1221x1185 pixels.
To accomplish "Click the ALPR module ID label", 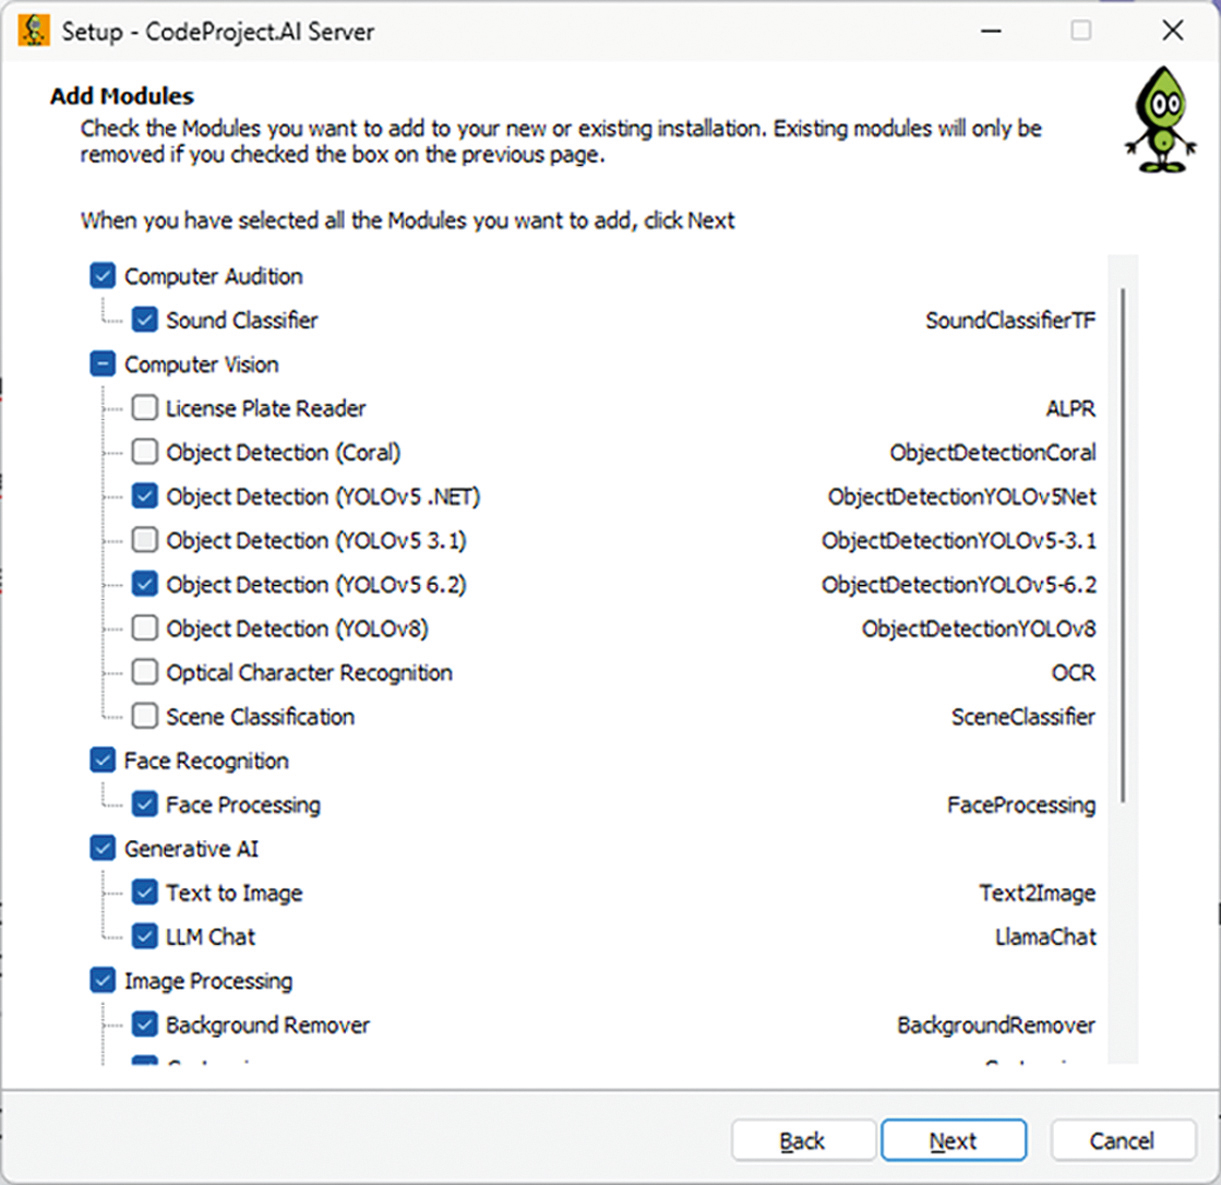I will pos(1070,409).
